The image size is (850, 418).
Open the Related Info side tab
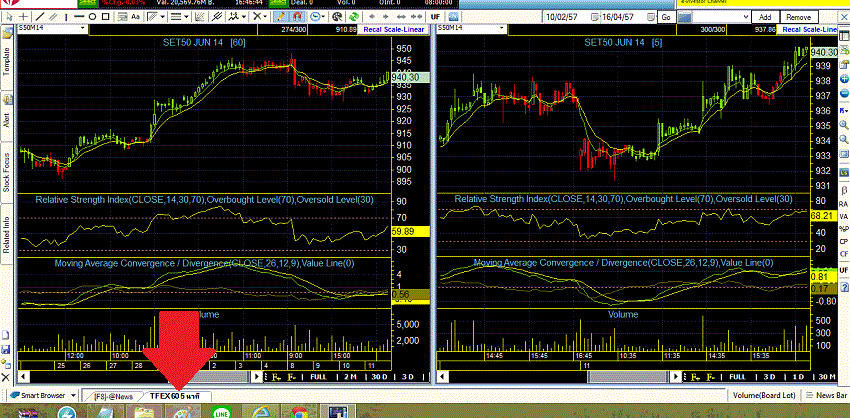pos(7,234)
